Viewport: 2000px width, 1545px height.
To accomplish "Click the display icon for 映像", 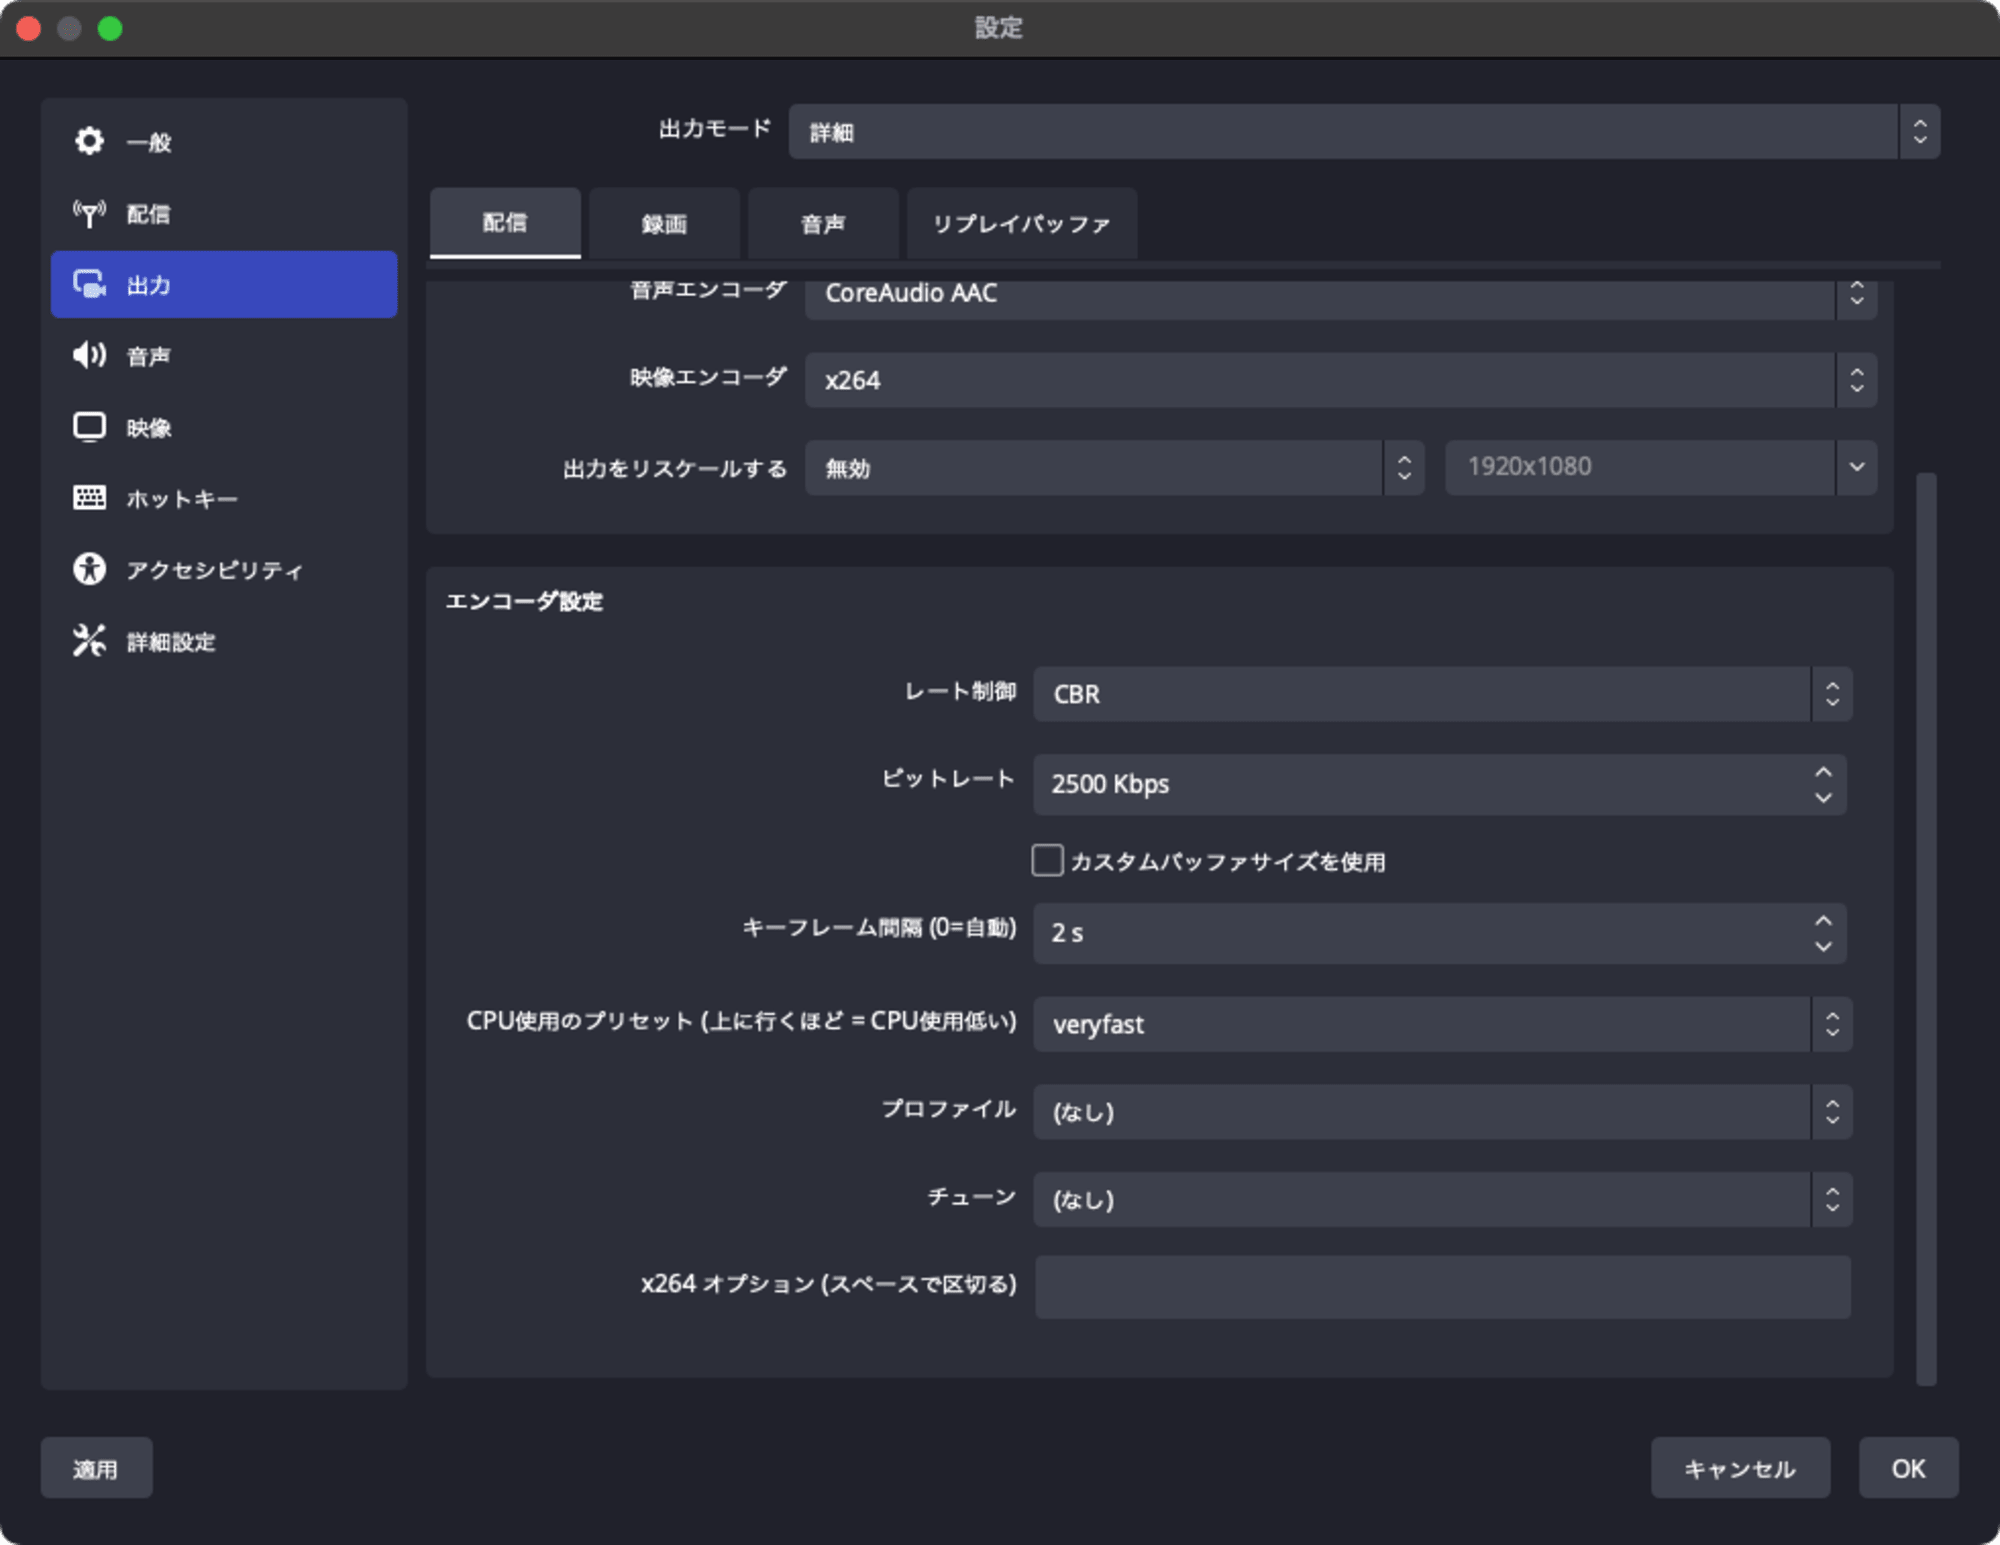I will [89, 427].
